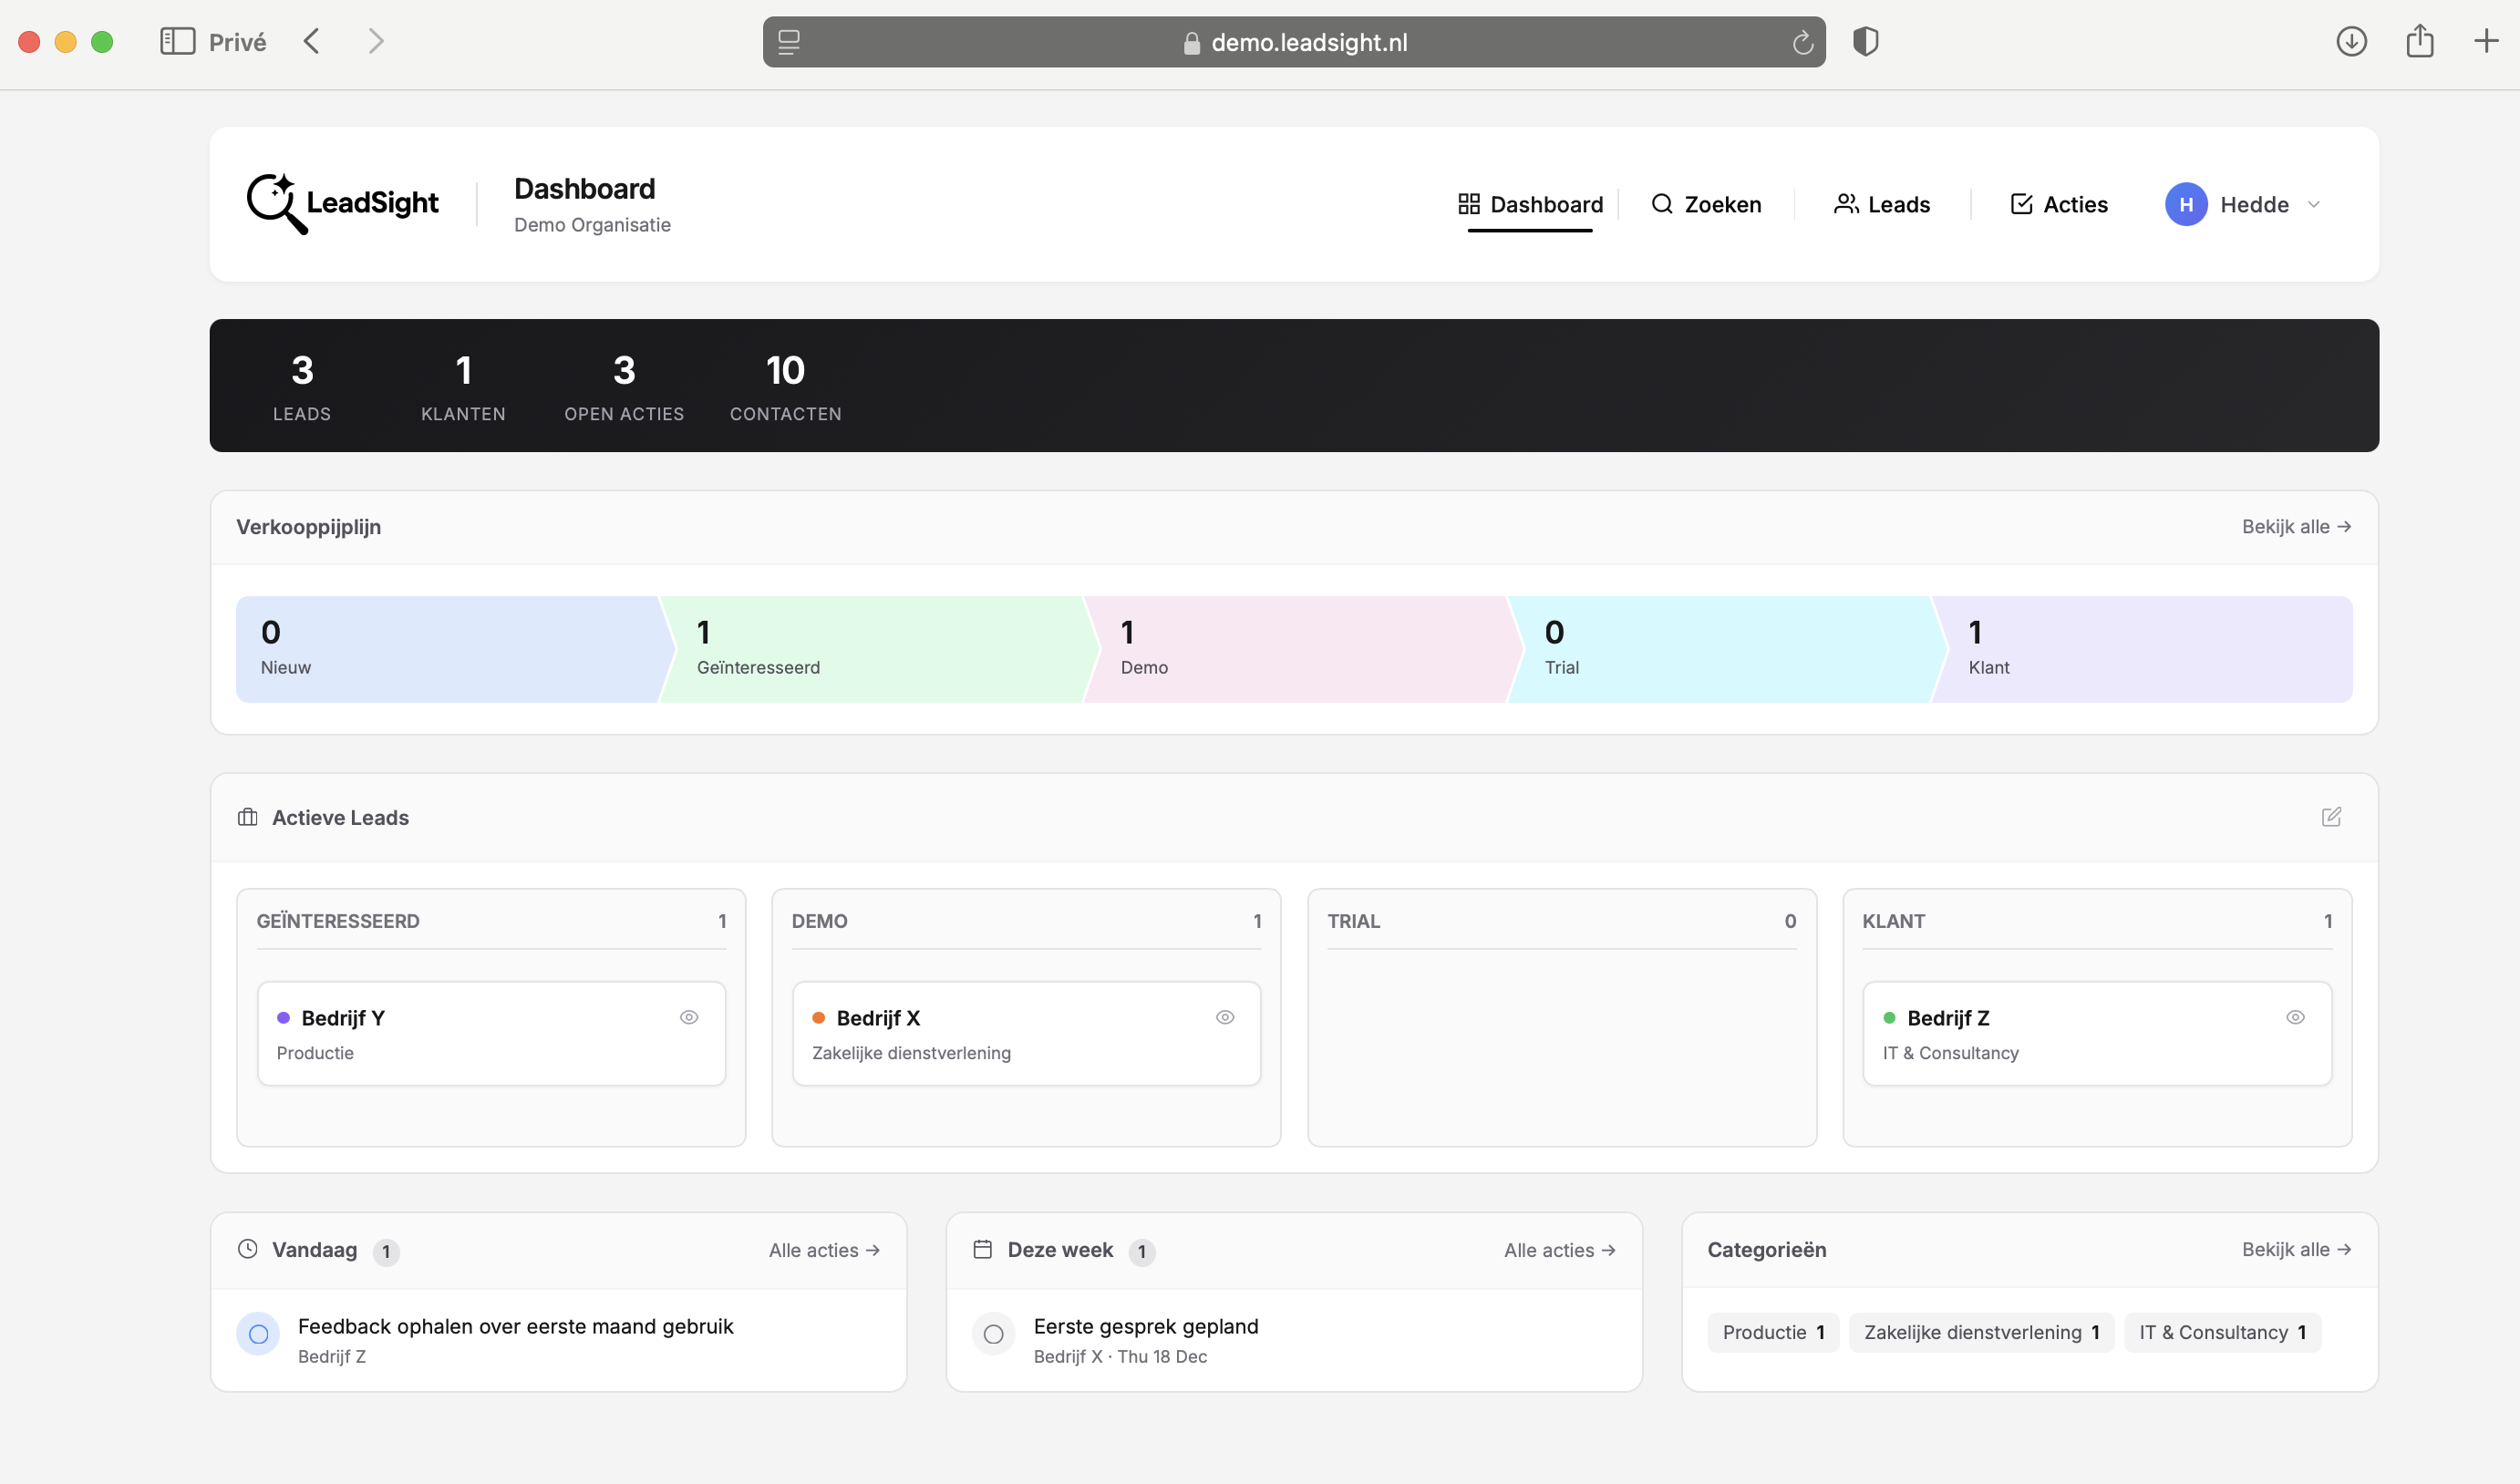Click the briefcase icon next to Actieve Leads

point(247,817)
